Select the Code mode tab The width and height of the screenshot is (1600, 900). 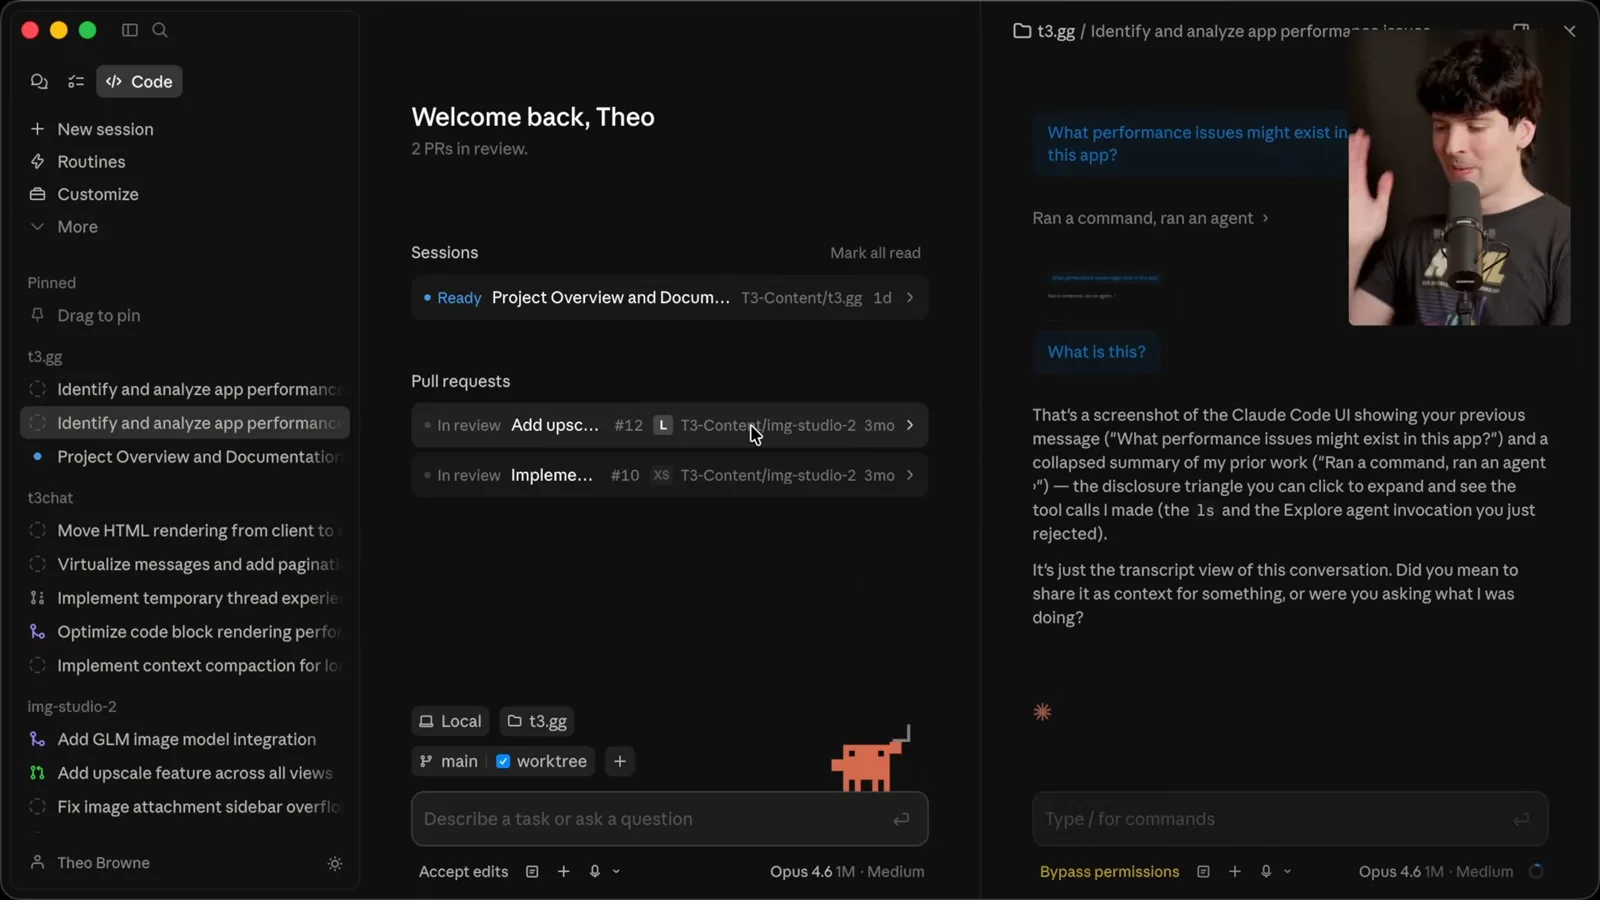pos(139,81)
